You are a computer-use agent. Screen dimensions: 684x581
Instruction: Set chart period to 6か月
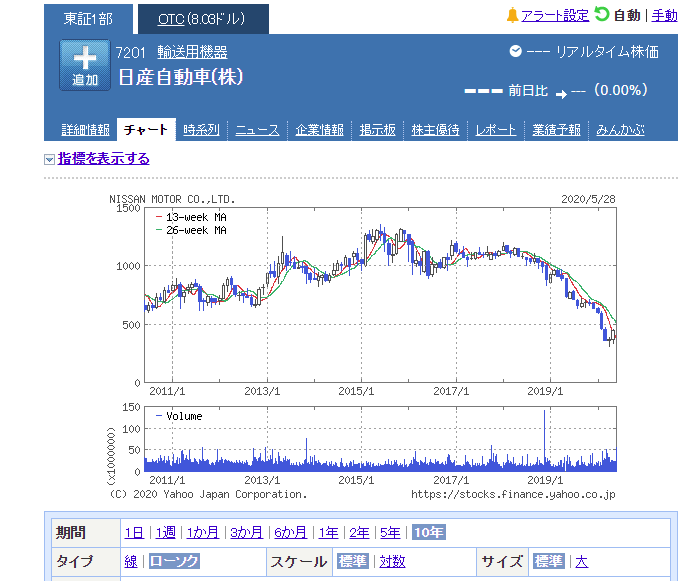click(291, 532)
